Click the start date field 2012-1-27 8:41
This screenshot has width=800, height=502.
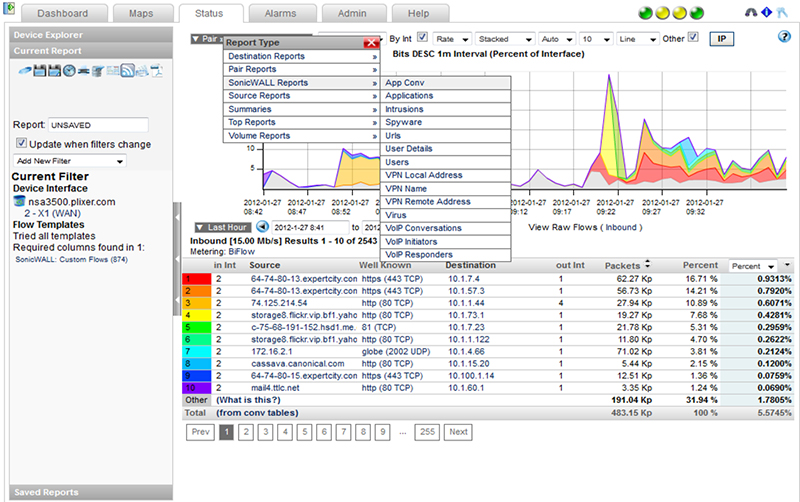(310, 228)
